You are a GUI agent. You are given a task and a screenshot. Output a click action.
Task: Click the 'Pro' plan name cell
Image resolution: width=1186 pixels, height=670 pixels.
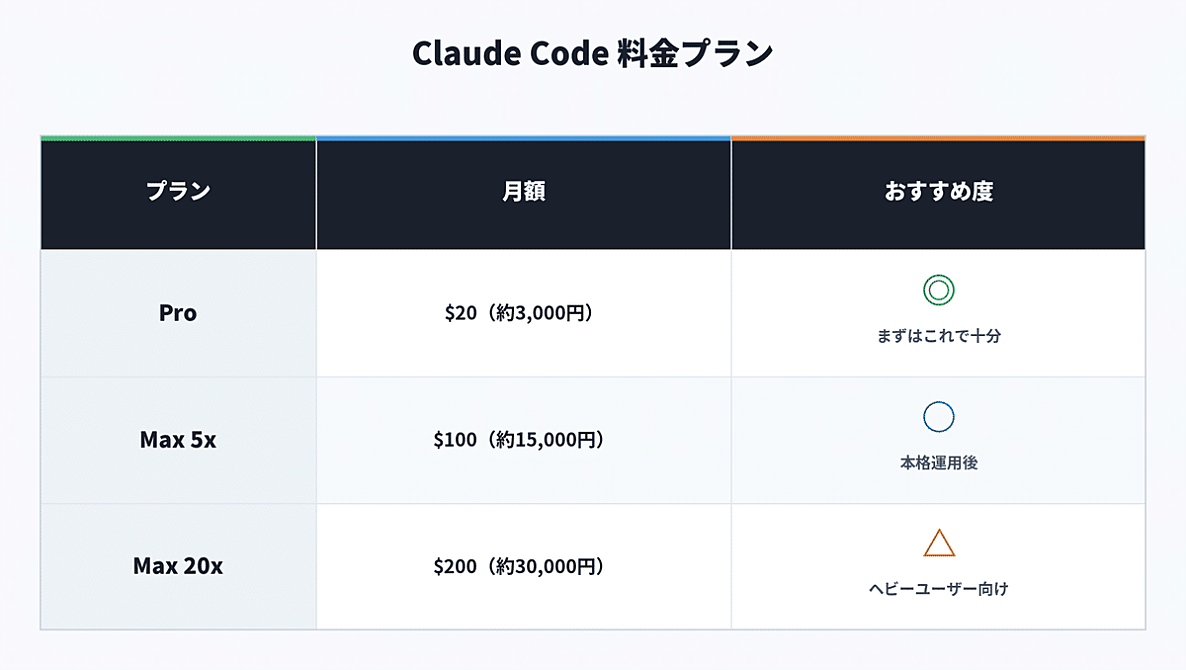point(178,313)
